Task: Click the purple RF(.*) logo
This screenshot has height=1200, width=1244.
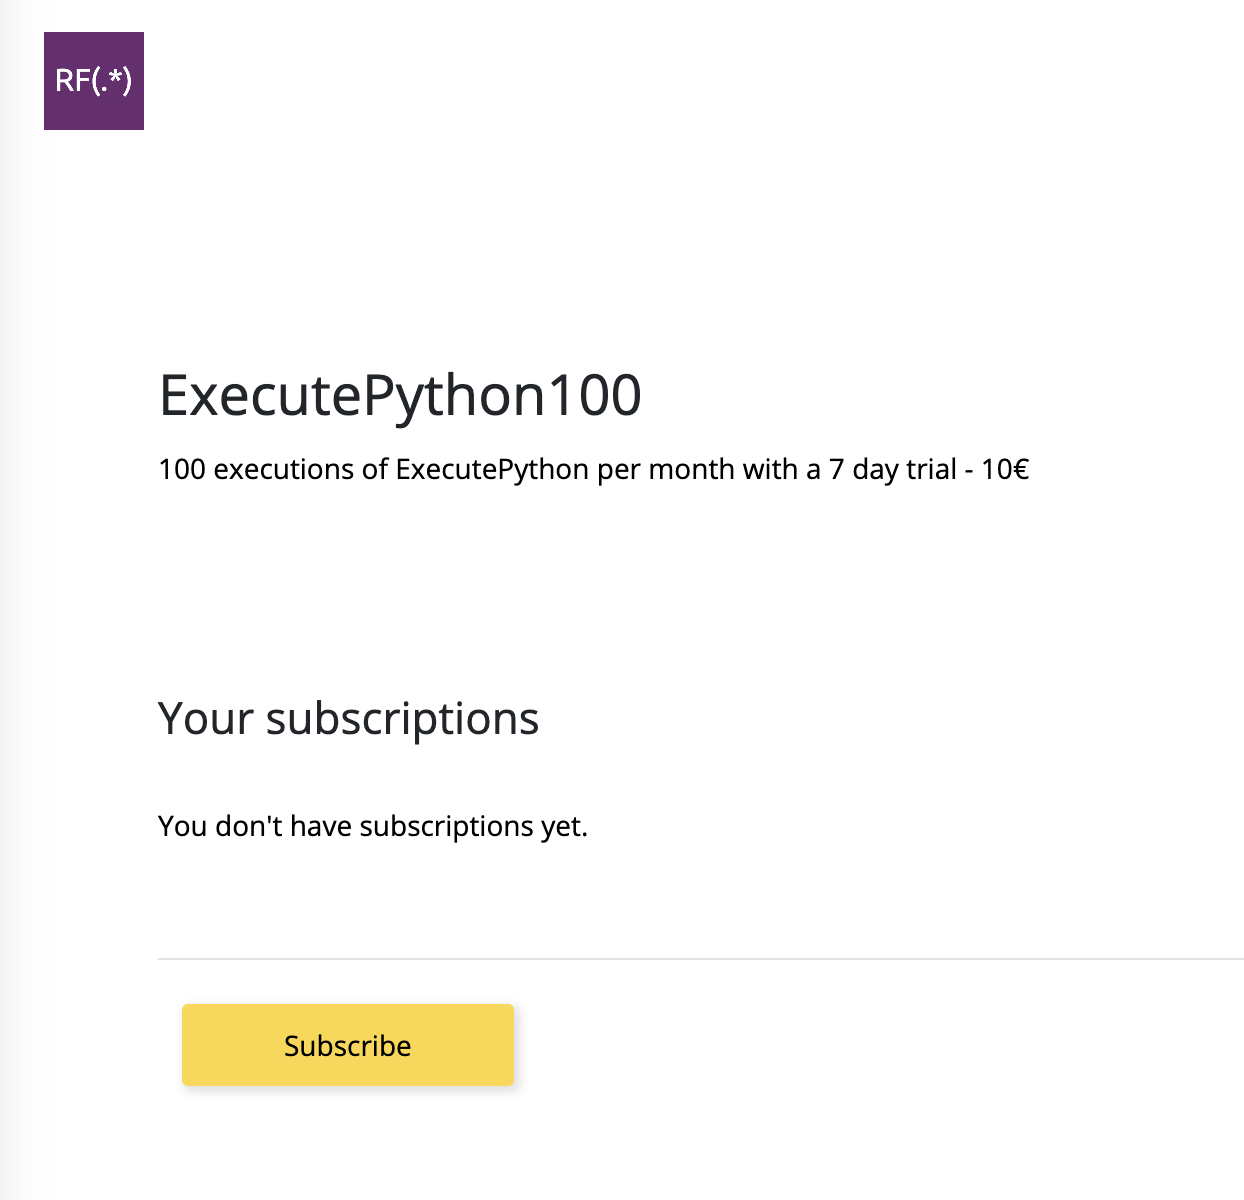Action: [x=94, y=81]
